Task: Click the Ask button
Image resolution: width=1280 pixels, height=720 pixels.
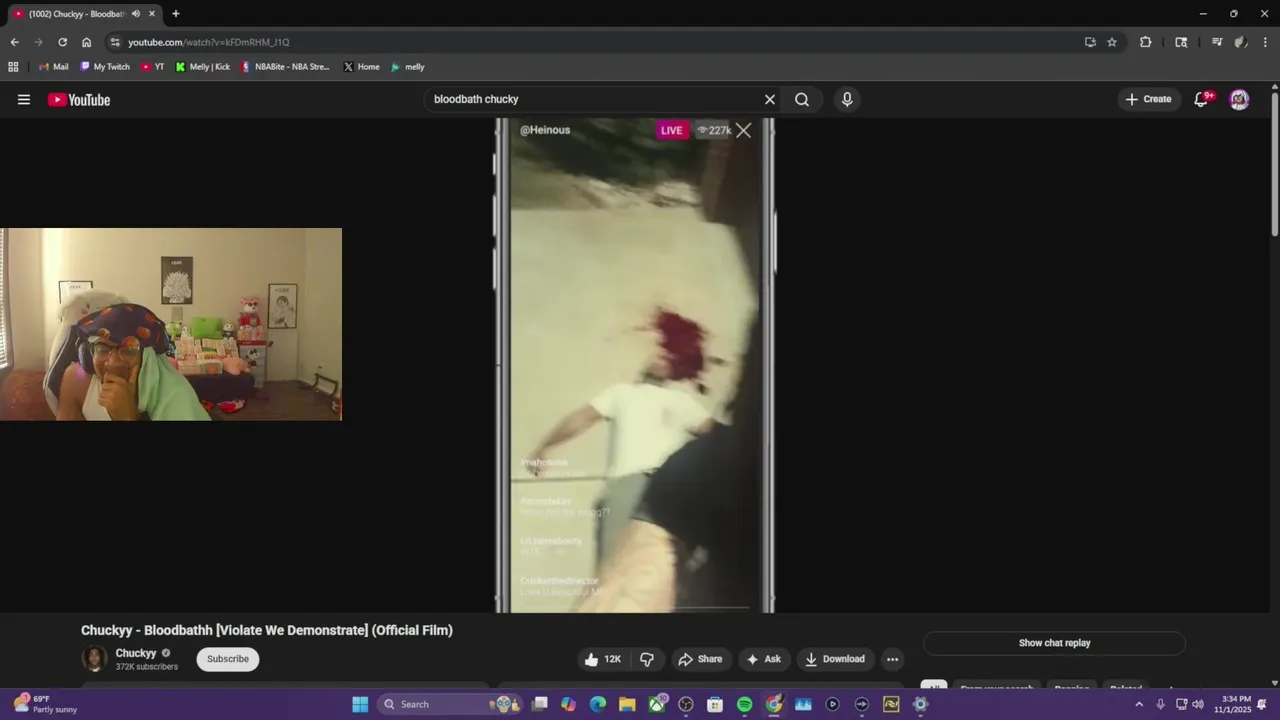Action: [x=762, y=659]
